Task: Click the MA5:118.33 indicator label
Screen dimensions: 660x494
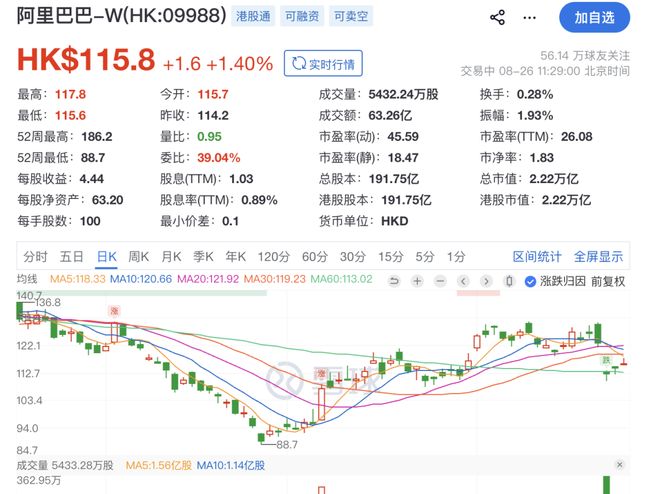Action: coord(77,279)
